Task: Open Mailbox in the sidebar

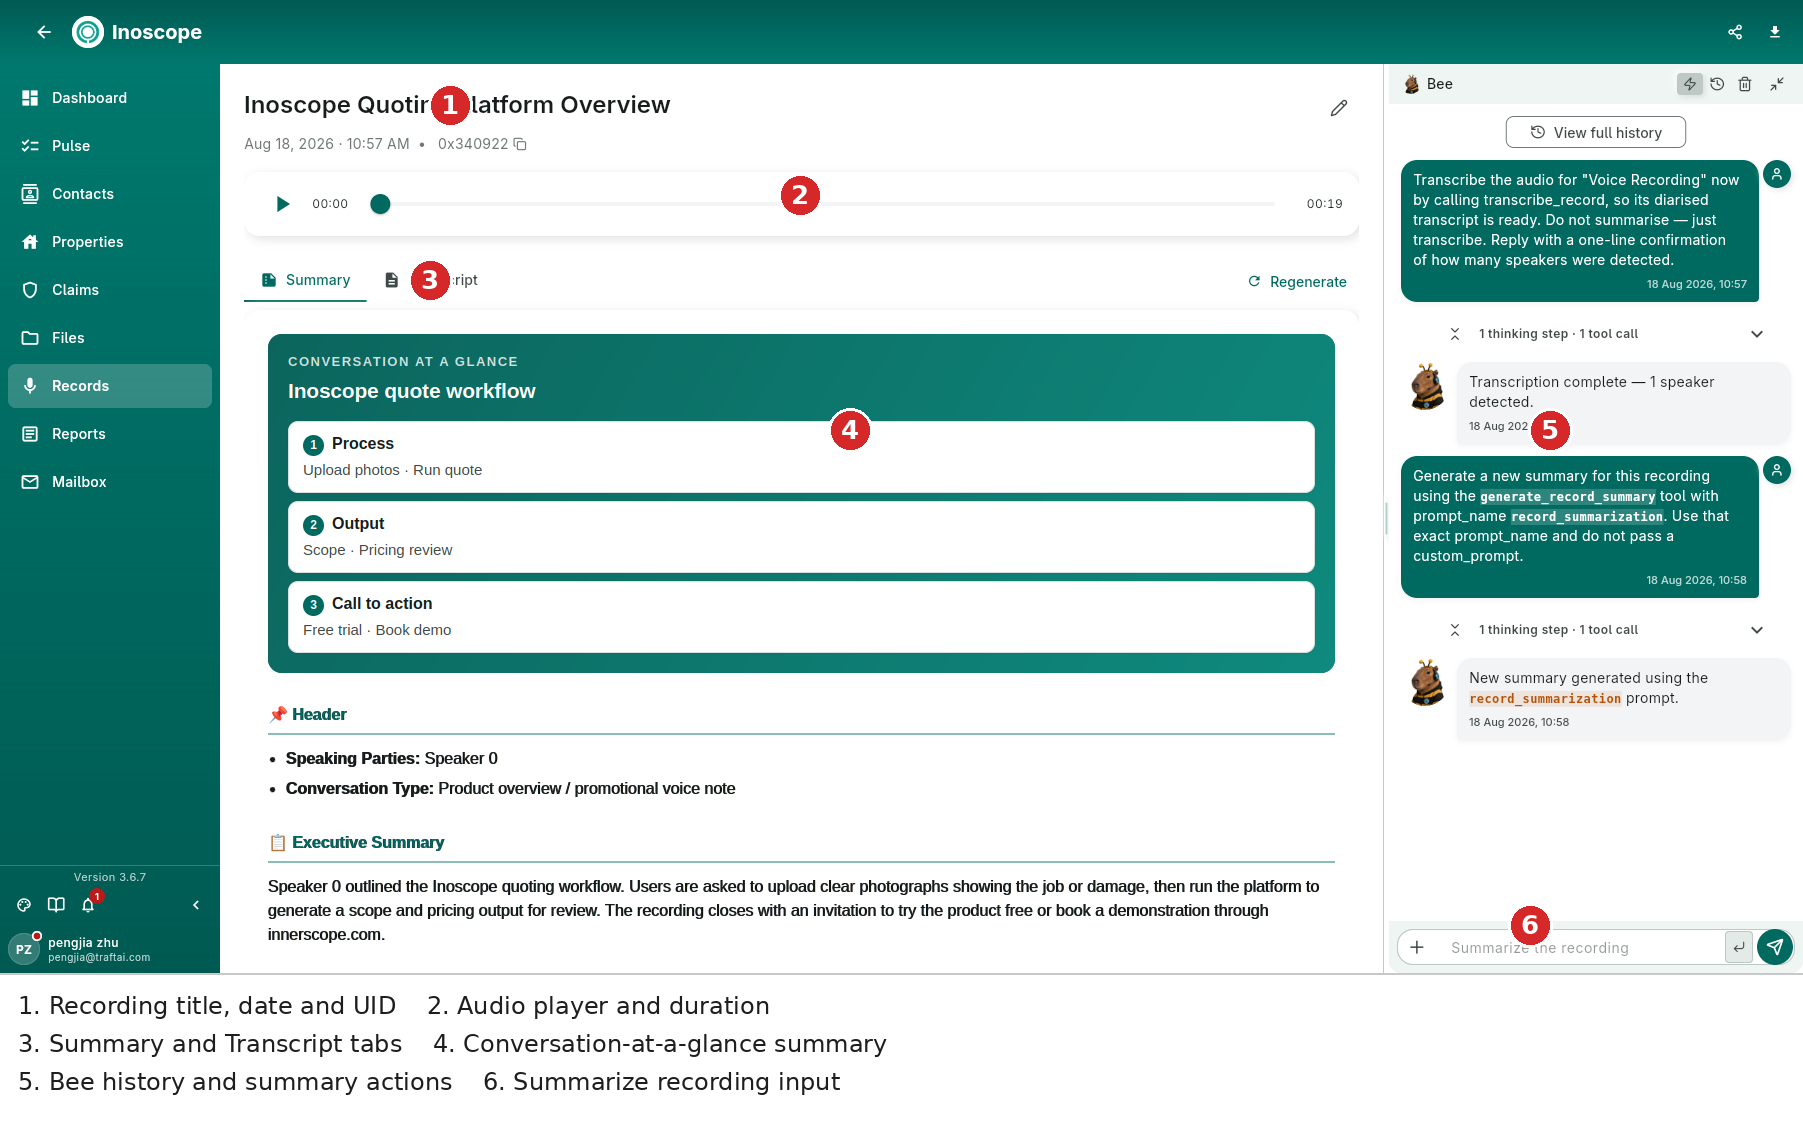Action: pyautogui.click(x=110, y=482)
